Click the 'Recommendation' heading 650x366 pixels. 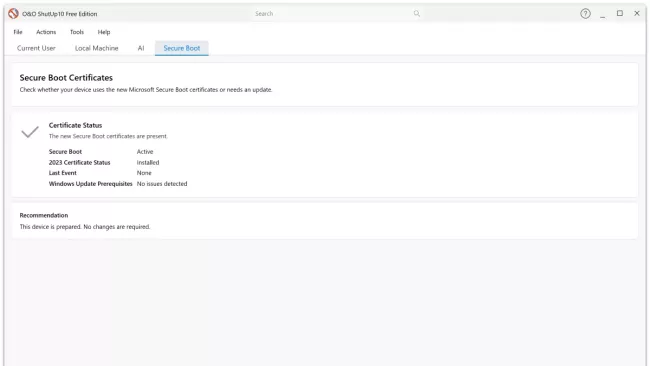coord(44,215)
